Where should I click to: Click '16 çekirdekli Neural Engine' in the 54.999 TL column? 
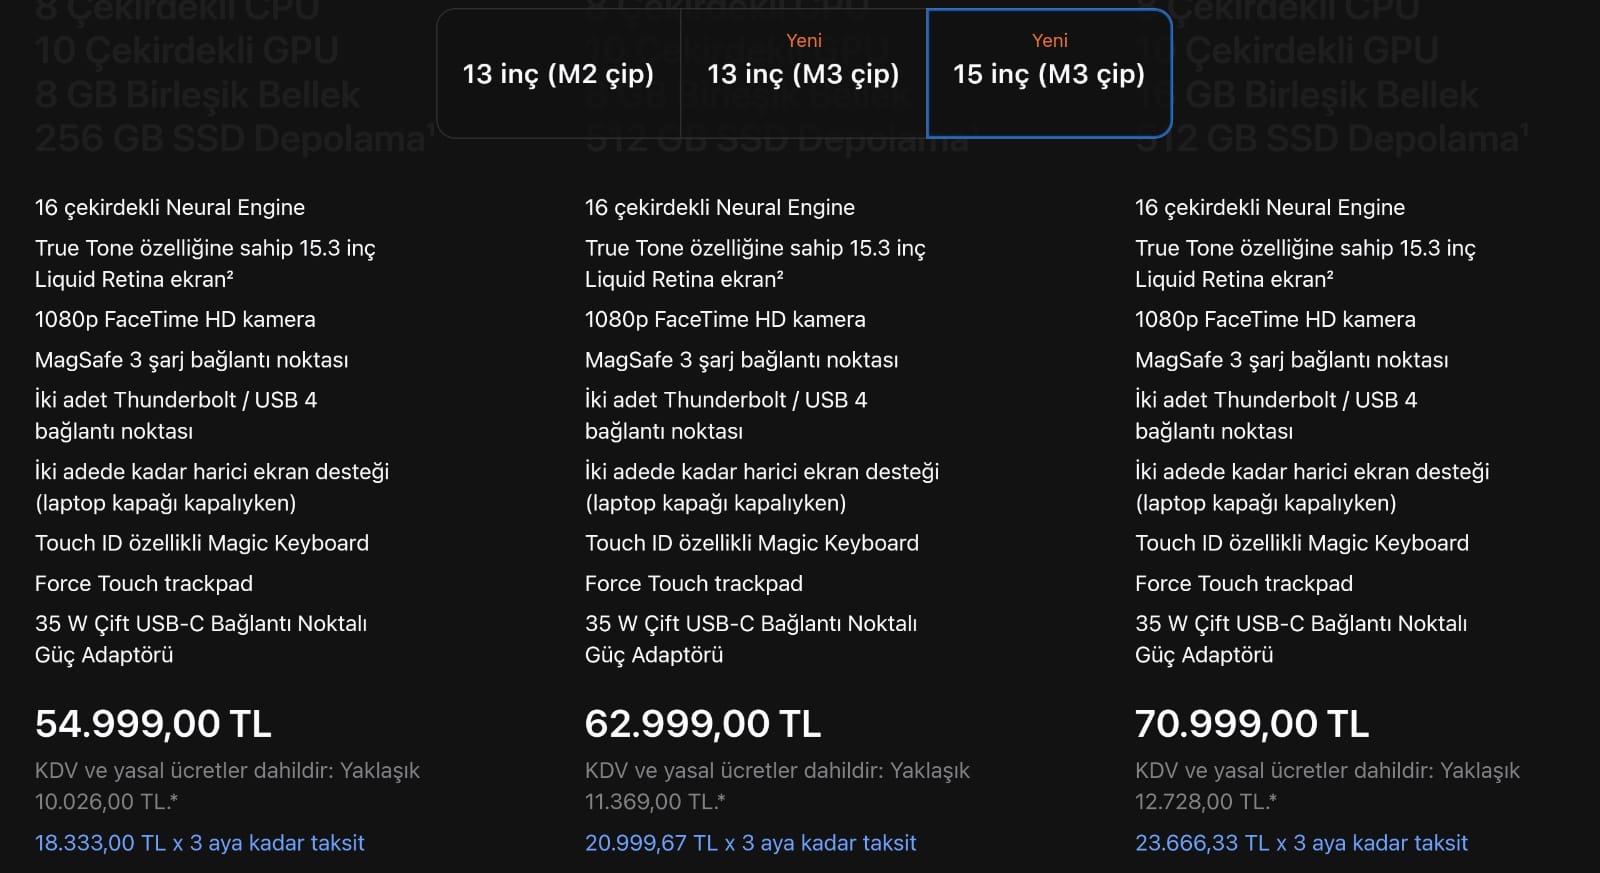(x=170, y=207)
